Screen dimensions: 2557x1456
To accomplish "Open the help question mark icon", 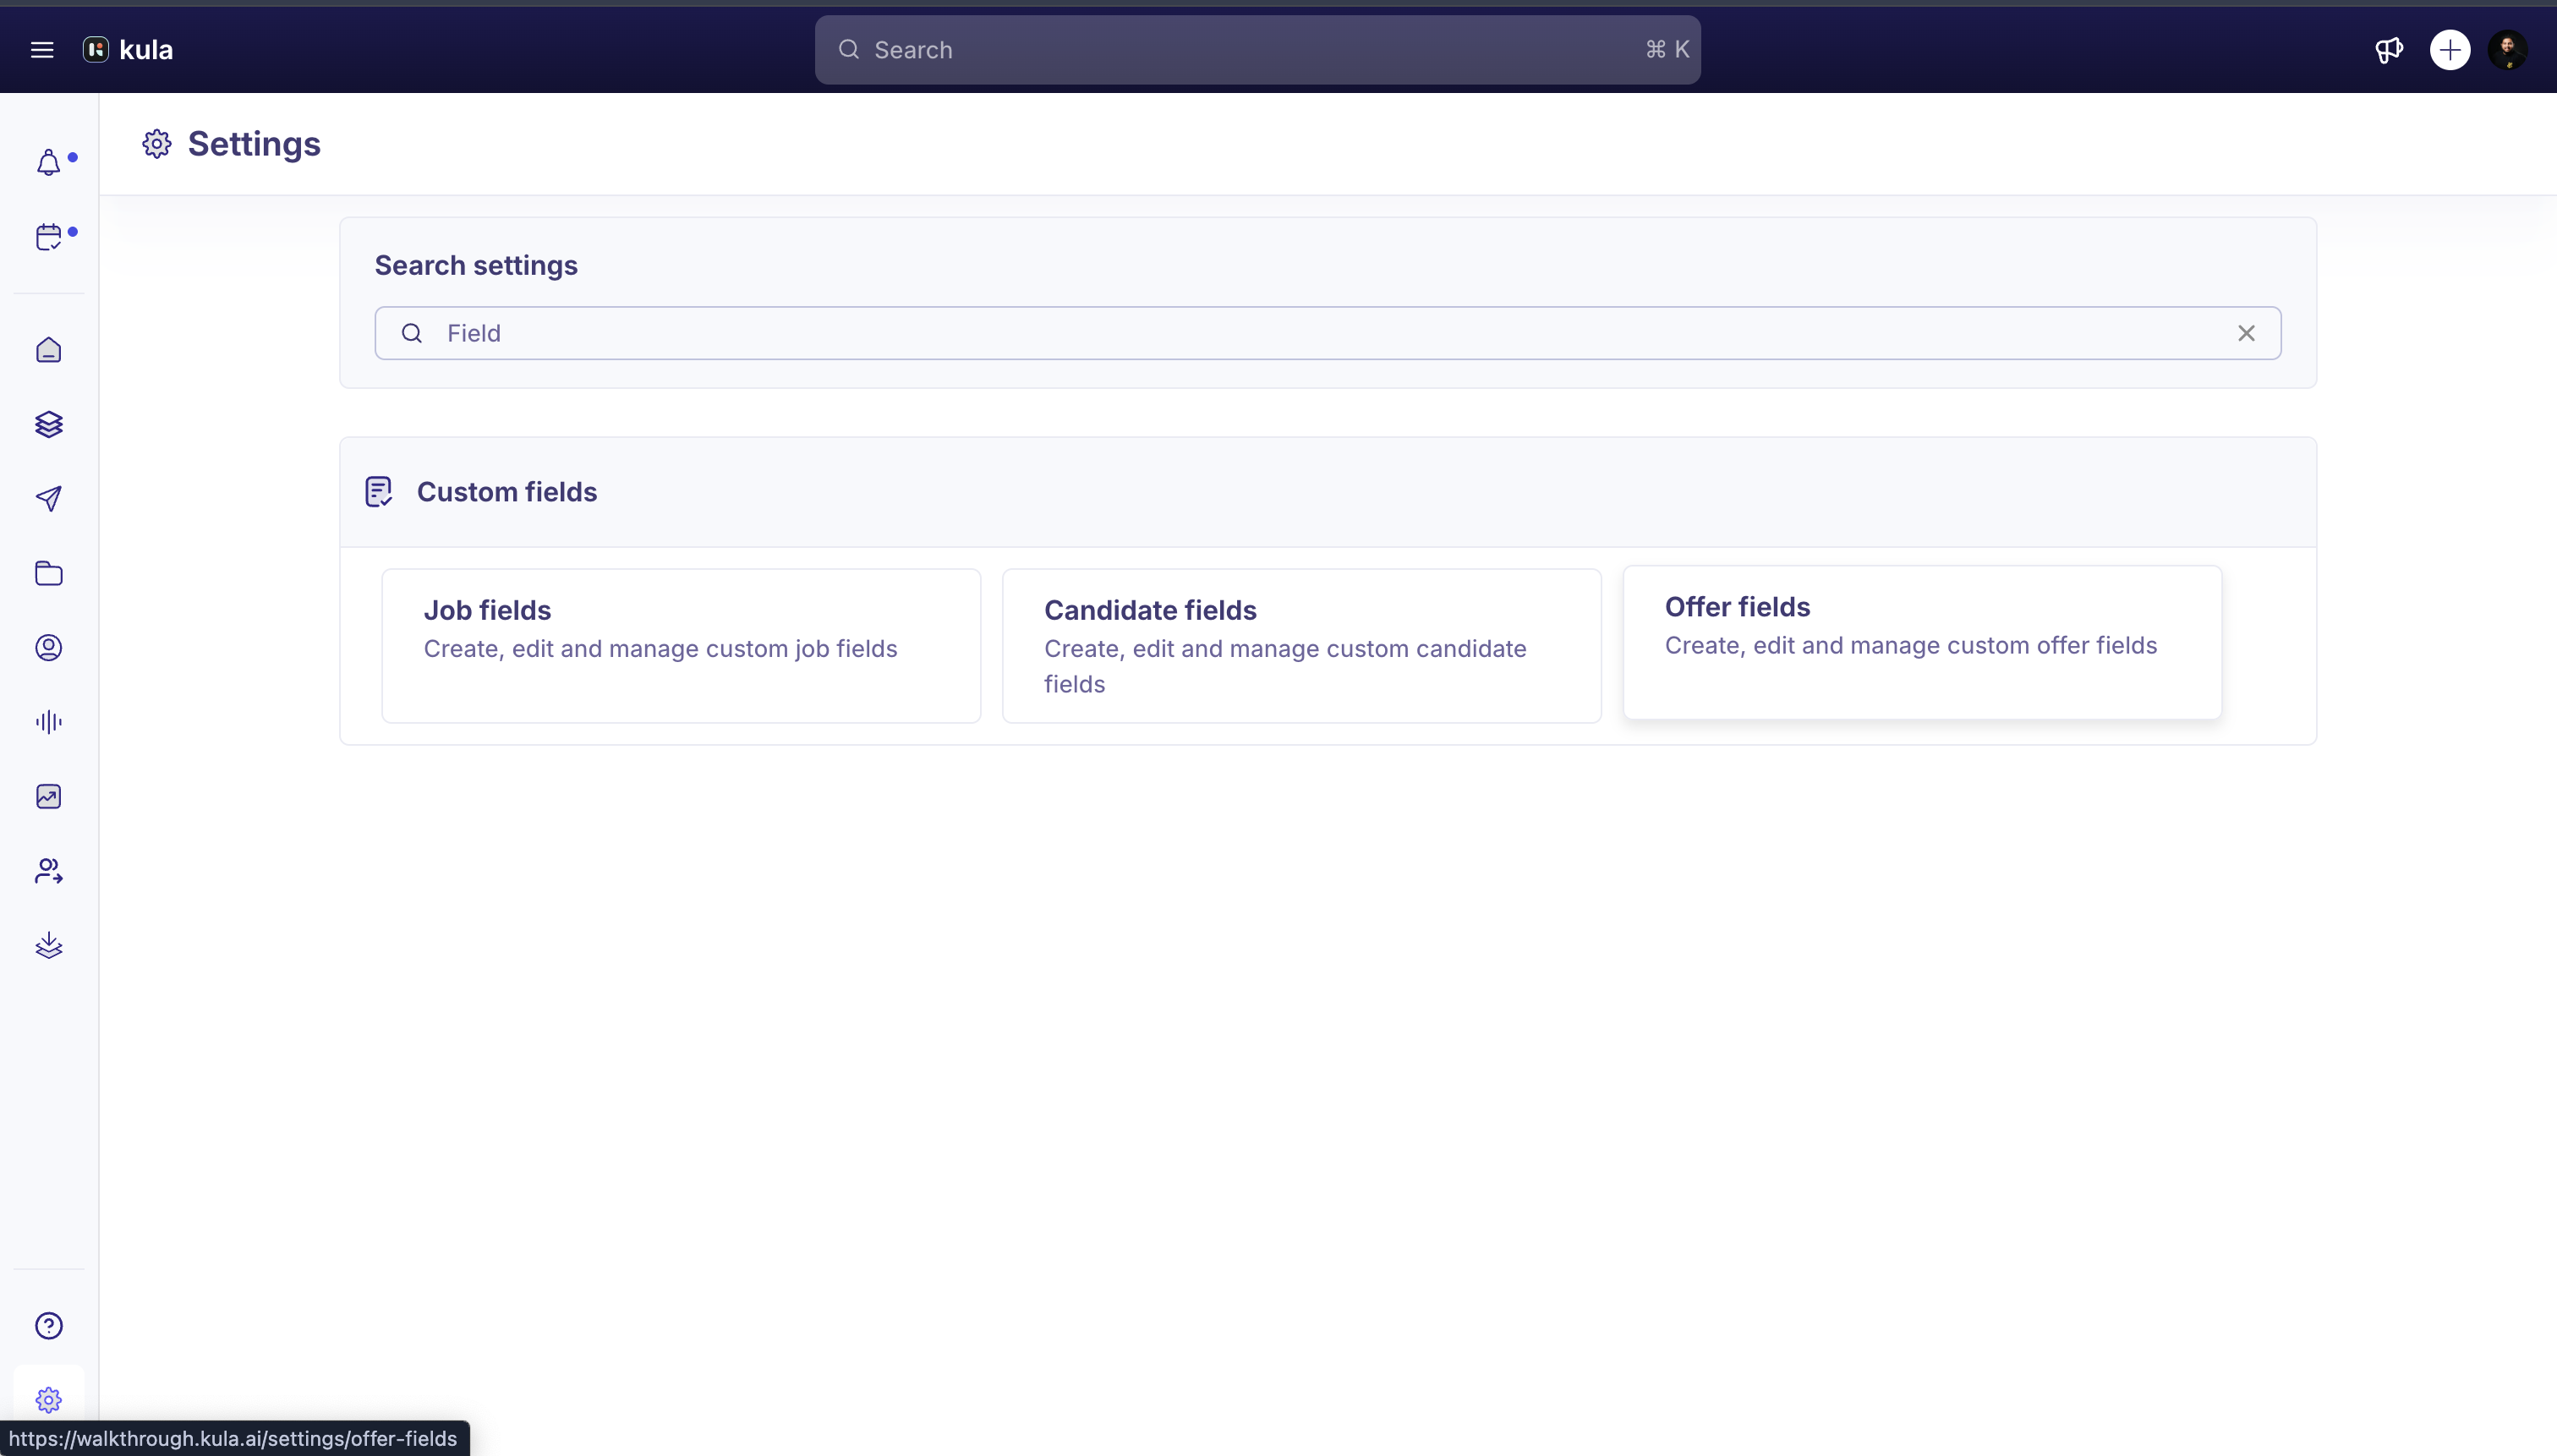I will pyautogui.click(x=49, y=1326).
